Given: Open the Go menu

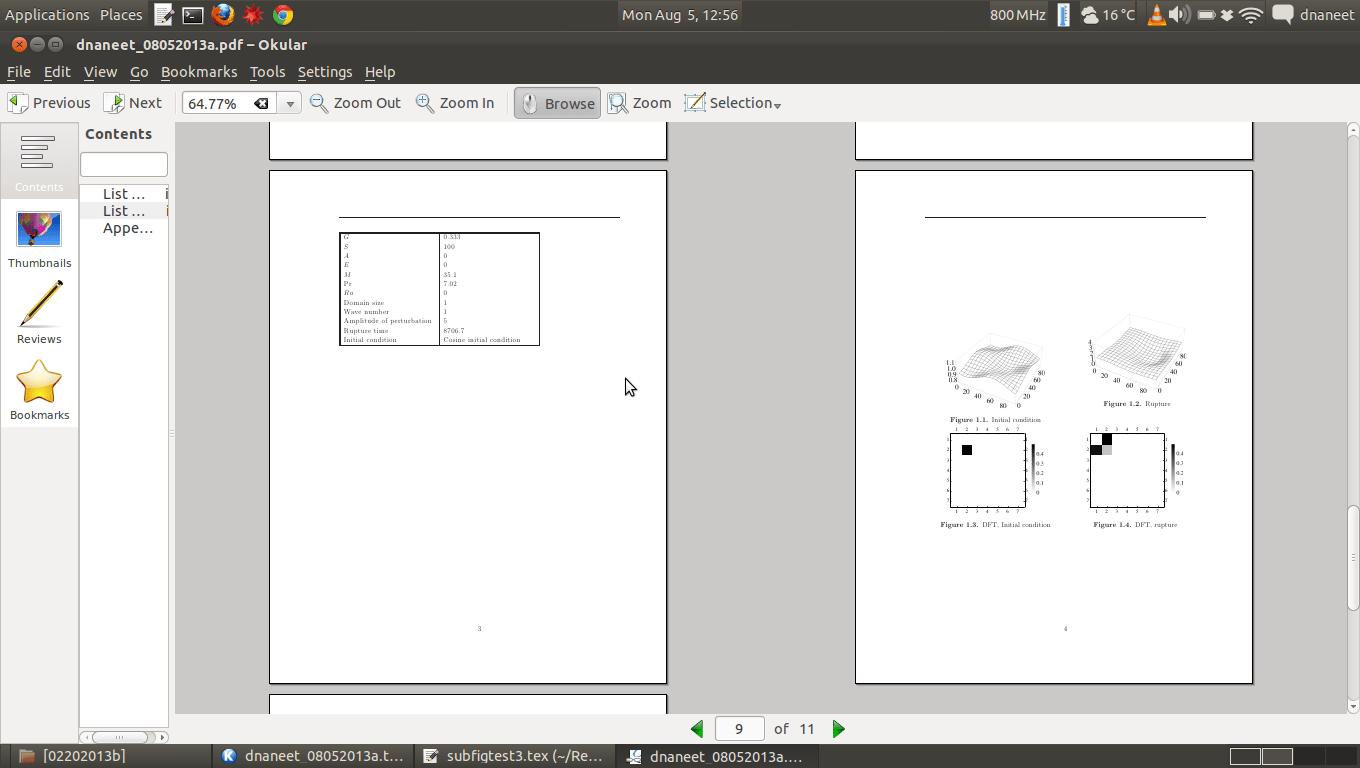Looking at the screenshot, I should [x=139, y=72].
